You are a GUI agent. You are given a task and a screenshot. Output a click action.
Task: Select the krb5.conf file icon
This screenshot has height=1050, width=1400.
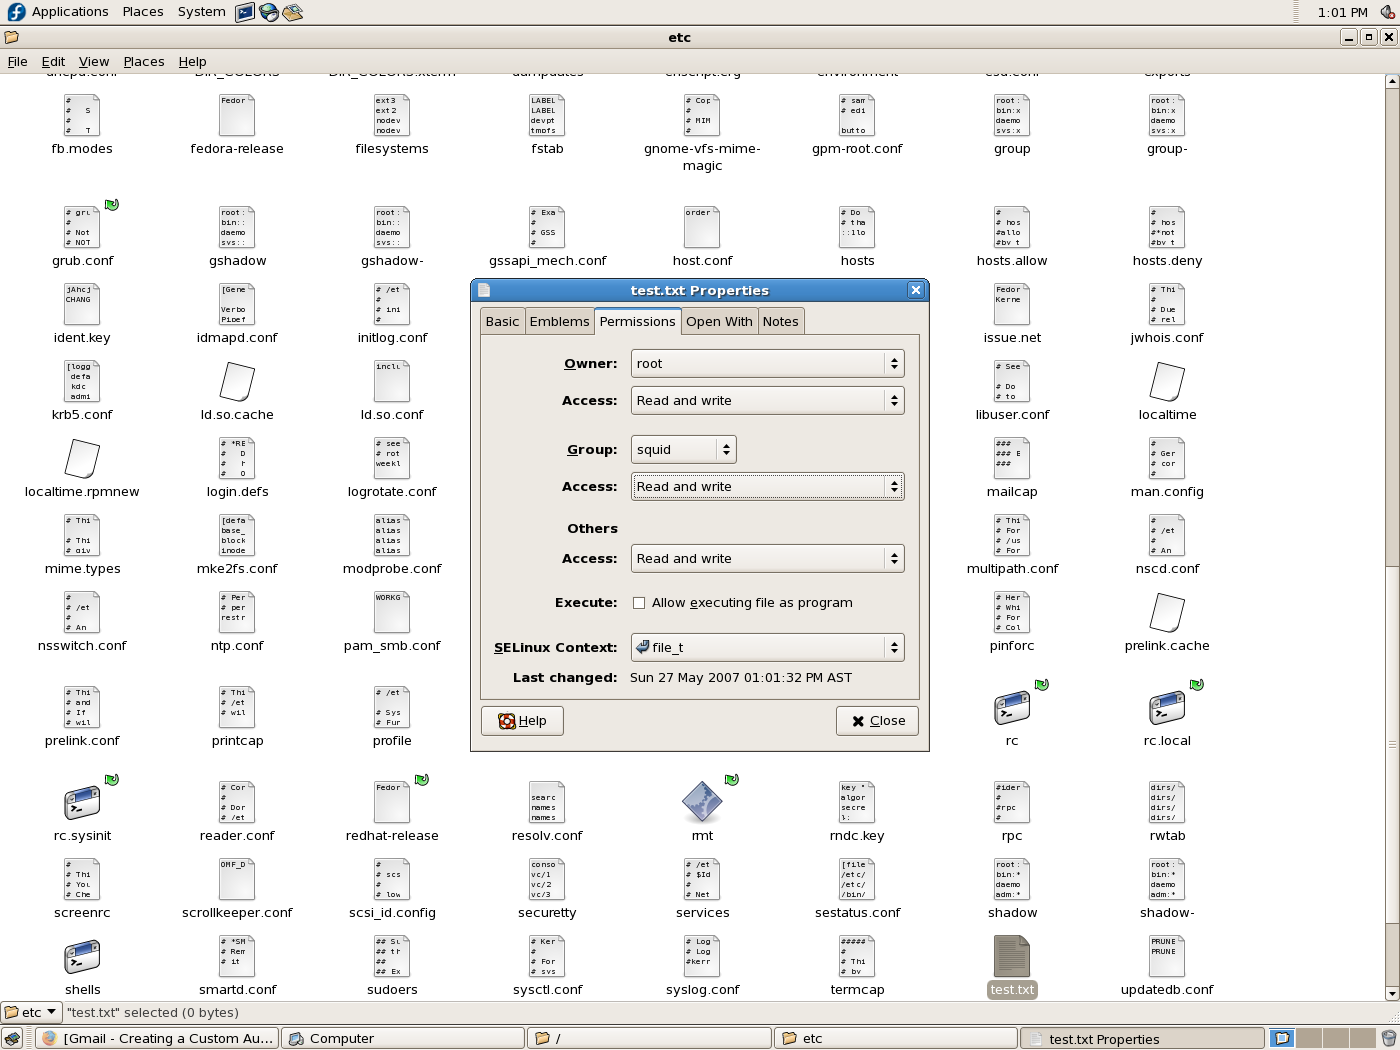point(82,382)
